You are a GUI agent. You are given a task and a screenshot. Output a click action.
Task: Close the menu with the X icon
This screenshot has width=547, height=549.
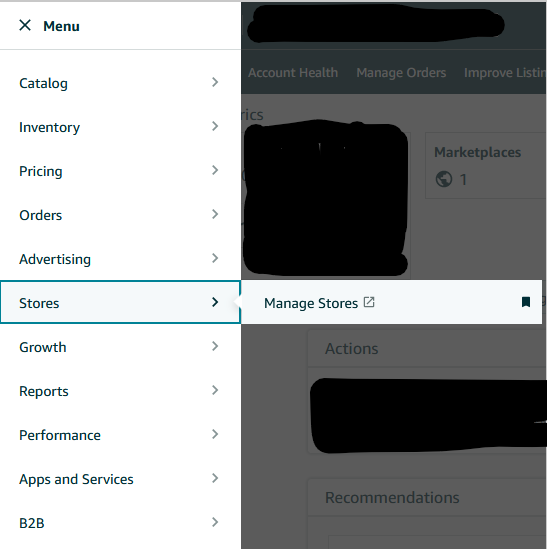point(25,26)
